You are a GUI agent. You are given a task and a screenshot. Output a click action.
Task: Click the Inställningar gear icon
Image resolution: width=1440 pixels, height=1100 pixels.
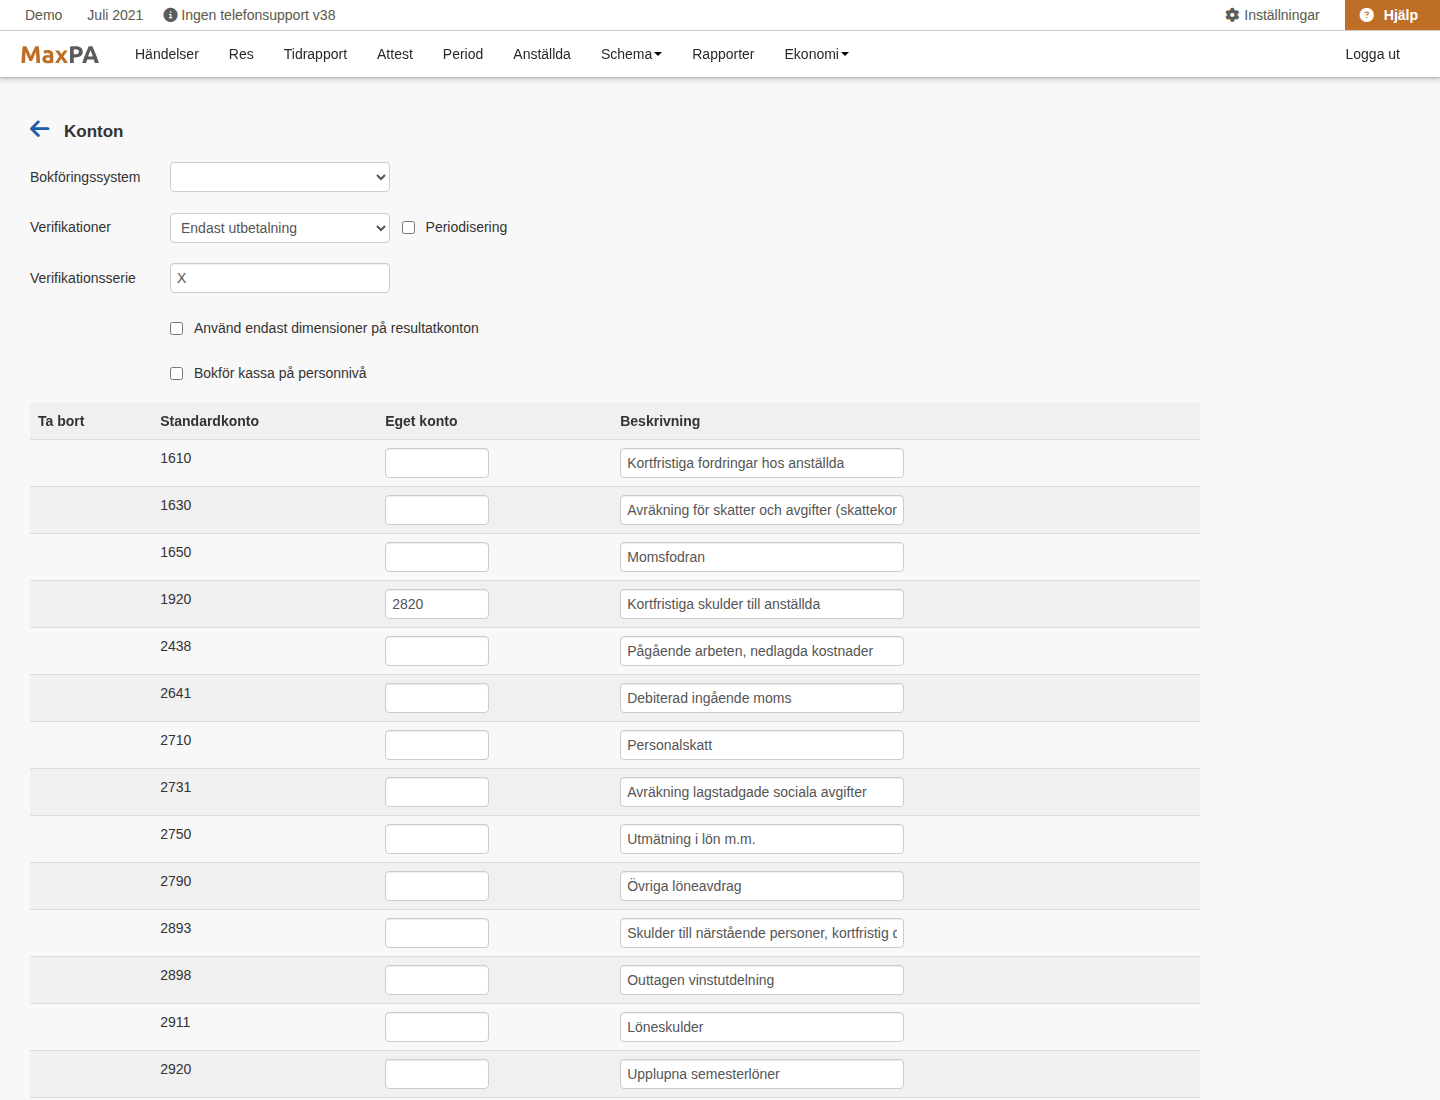1232,15
